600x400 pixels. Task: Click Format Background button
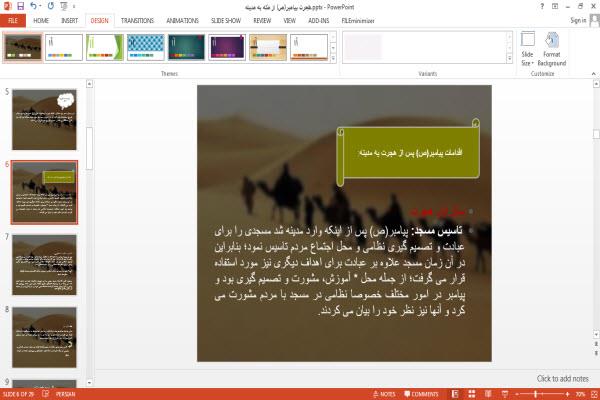point(552,49)
